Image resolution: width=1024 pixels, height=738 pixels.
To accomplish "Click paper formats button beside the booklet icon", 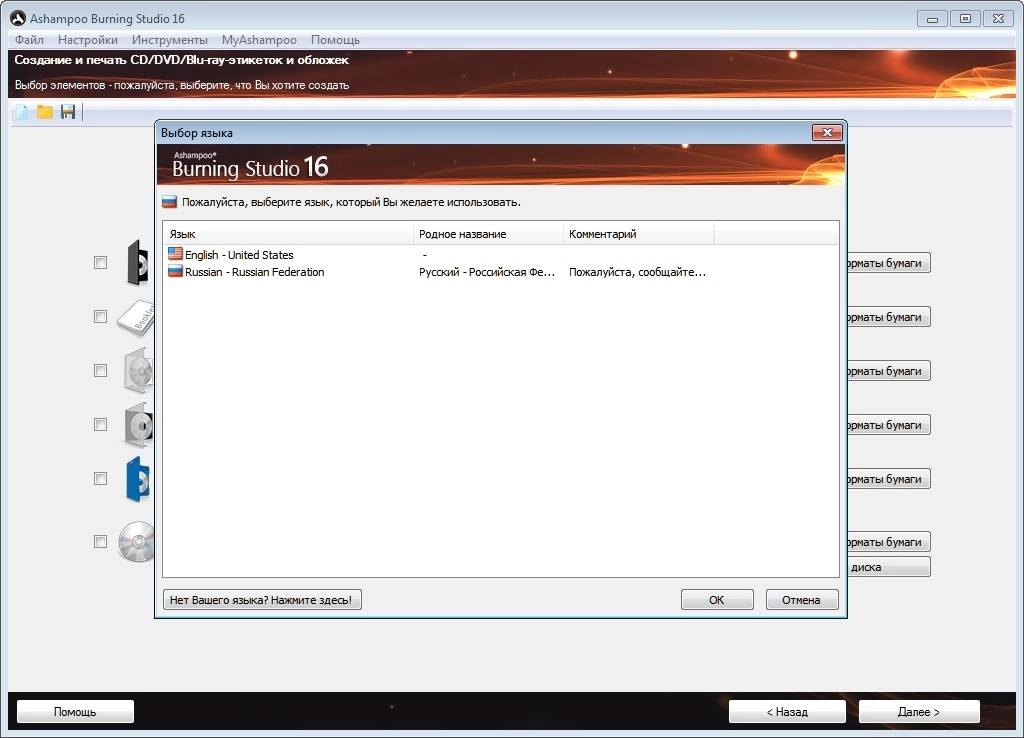I will coord(889,317).
